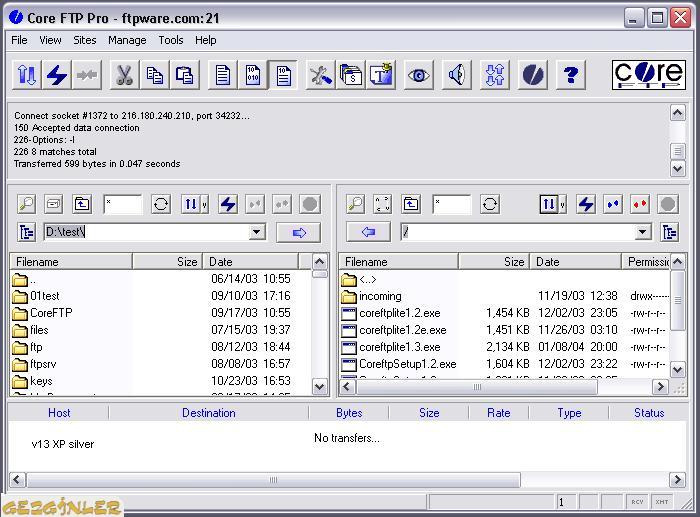
Task: Click the question mark help icon
Action: [x=571, y=75]
